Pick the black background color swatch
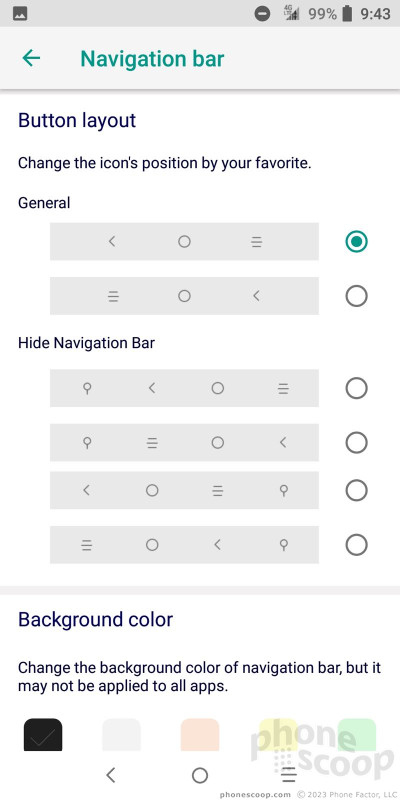400x800 pixels. pos(43,735)
